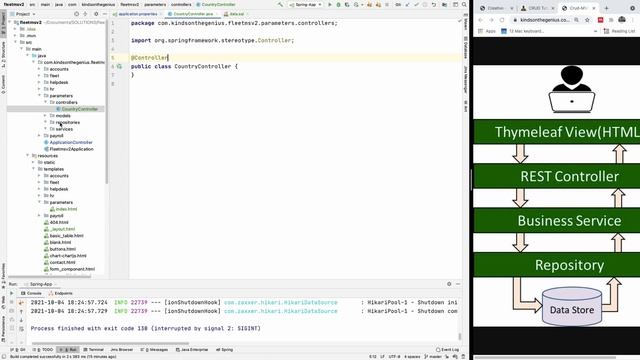Click the controllers breadcrumb in navigation bar
The image size is (640, 360).
pos(181,4)
